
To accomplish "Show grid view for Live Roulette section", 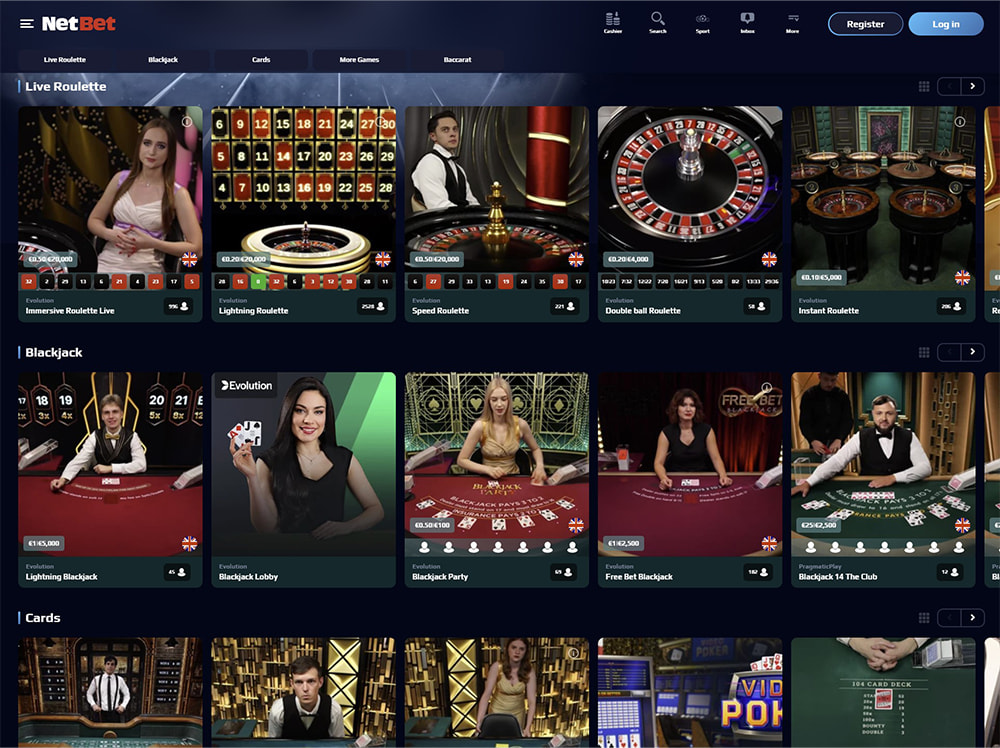I will (x=923, y=86).
